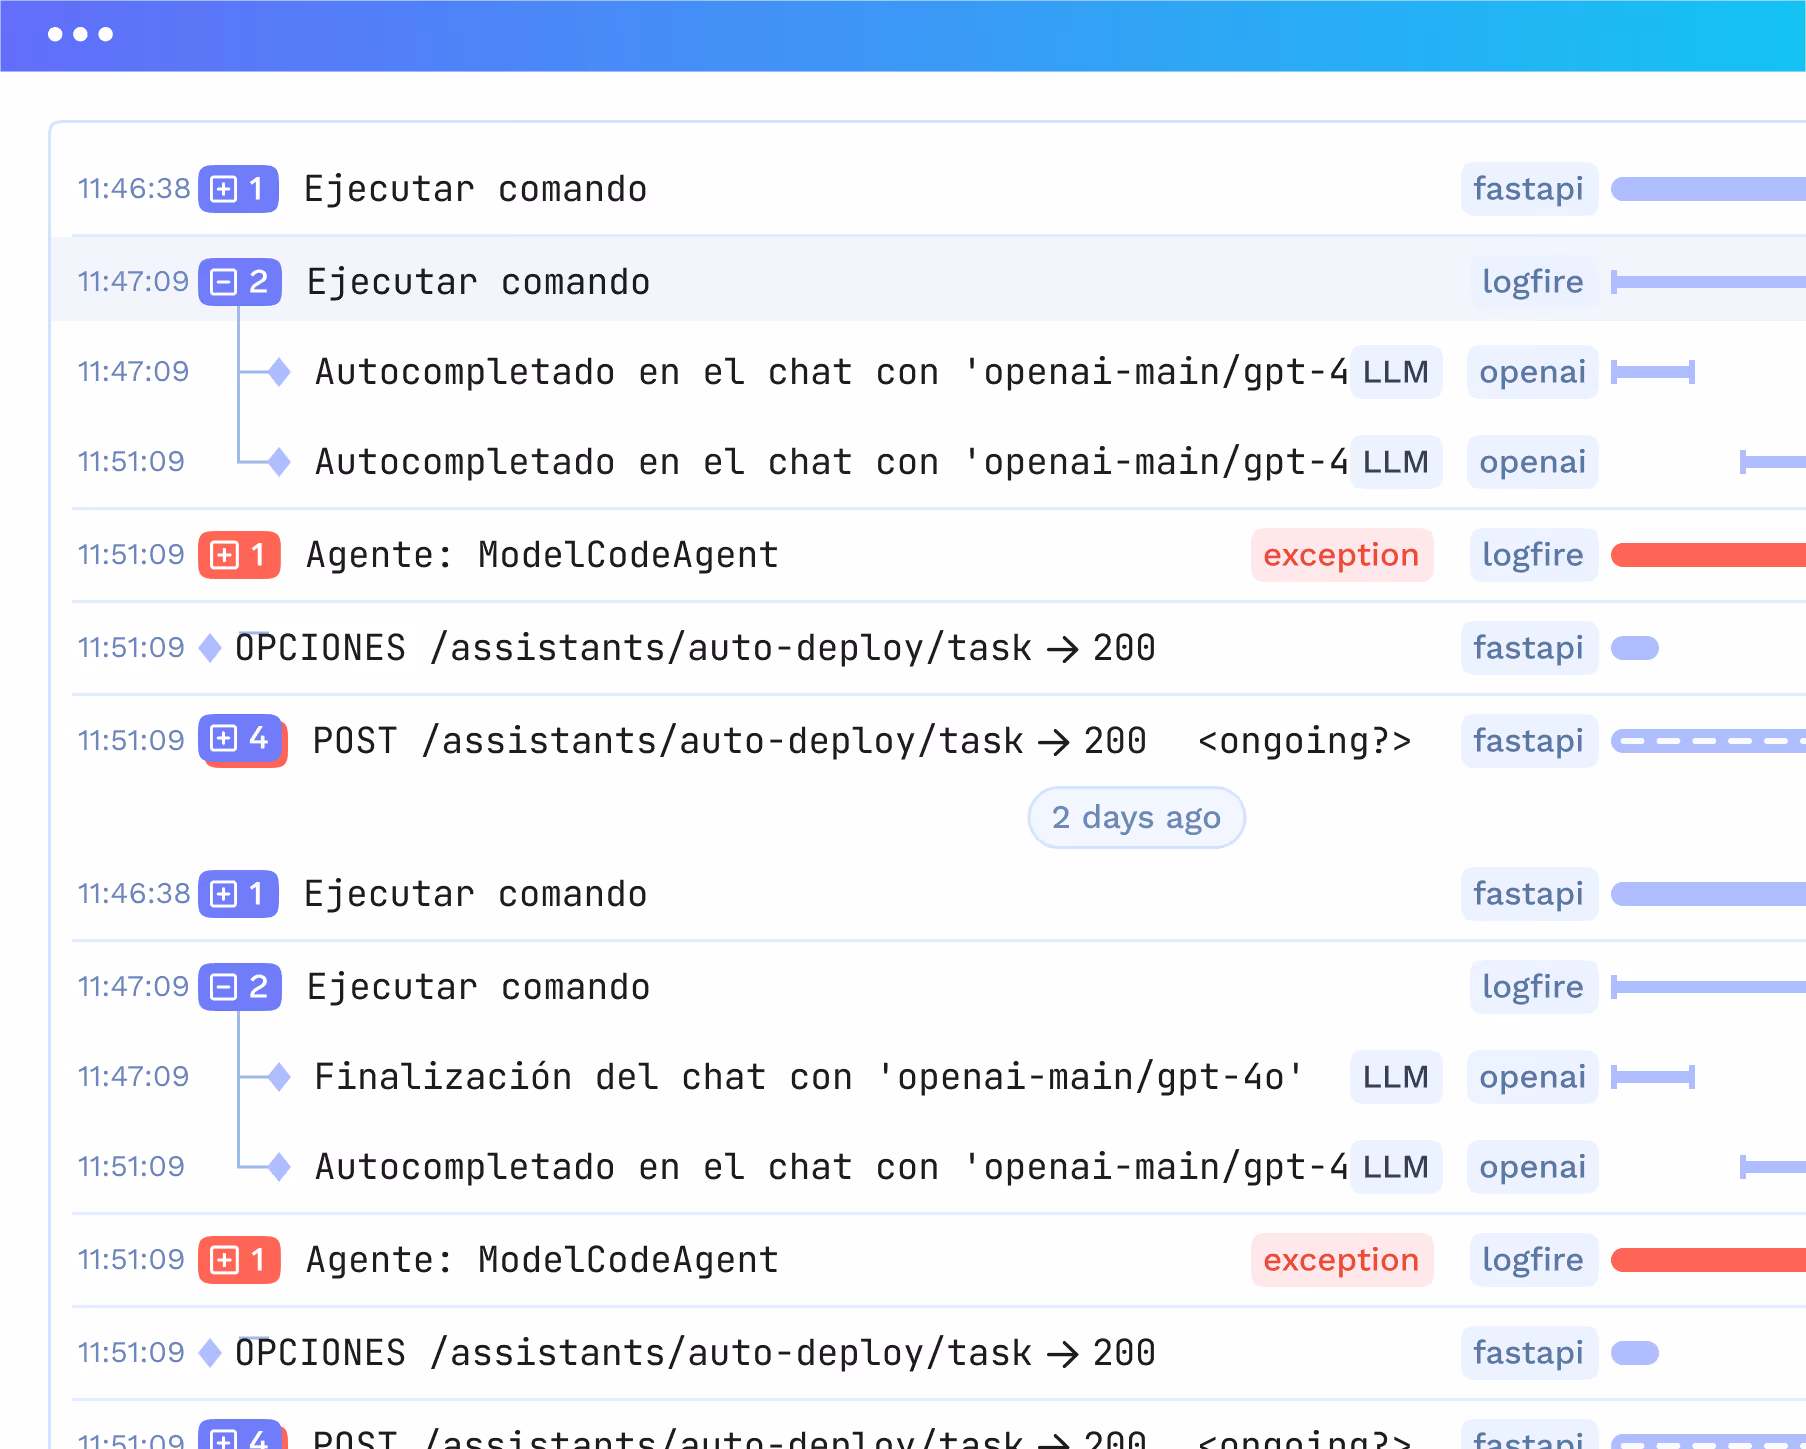The height and width of the screenshot is (1449, 1806).
Task: Click the 'LLM' tag on the Autocompletado row below '2 days ago'
Action: pos(1396,1167)
